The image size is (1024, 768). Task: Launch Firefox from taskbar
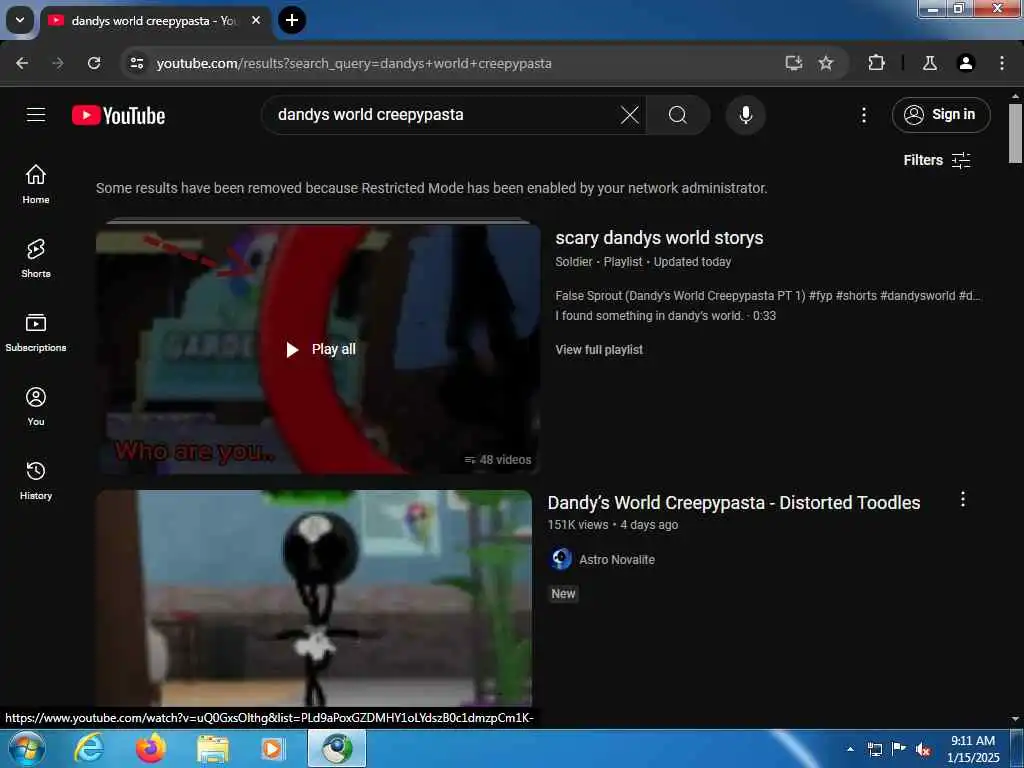[x=150, y=748]
